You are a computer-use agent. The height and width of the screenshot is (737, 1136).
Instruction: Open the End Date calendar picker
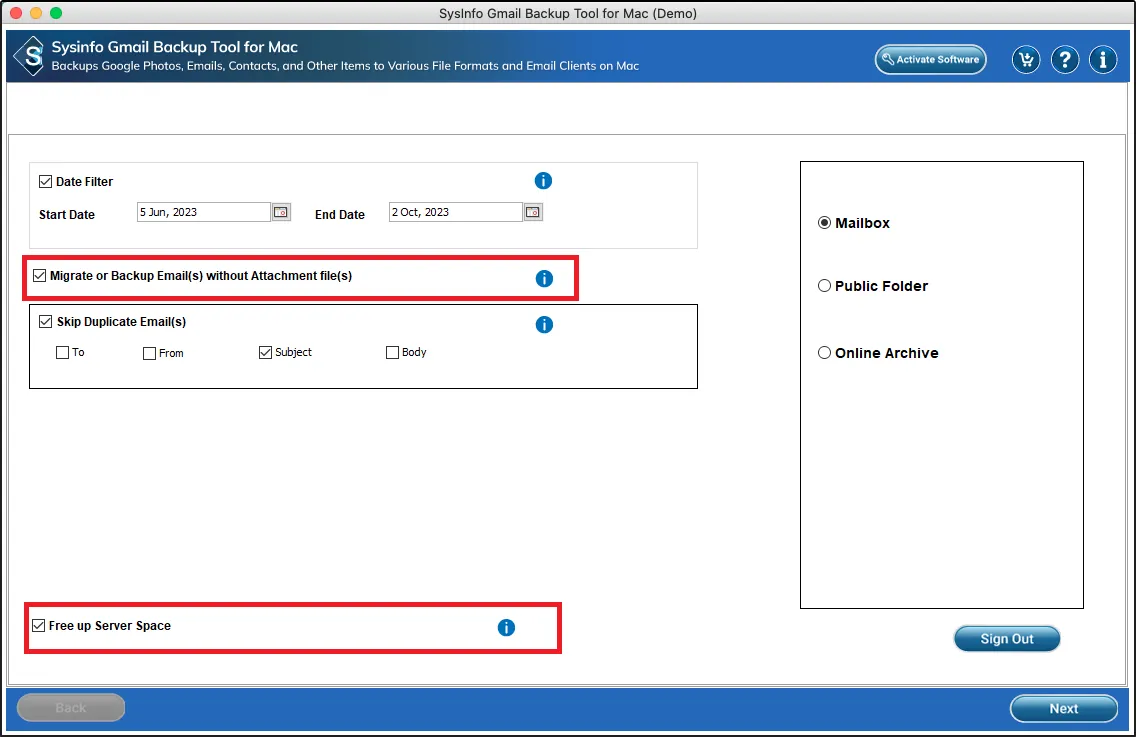(x=533, y=212)
